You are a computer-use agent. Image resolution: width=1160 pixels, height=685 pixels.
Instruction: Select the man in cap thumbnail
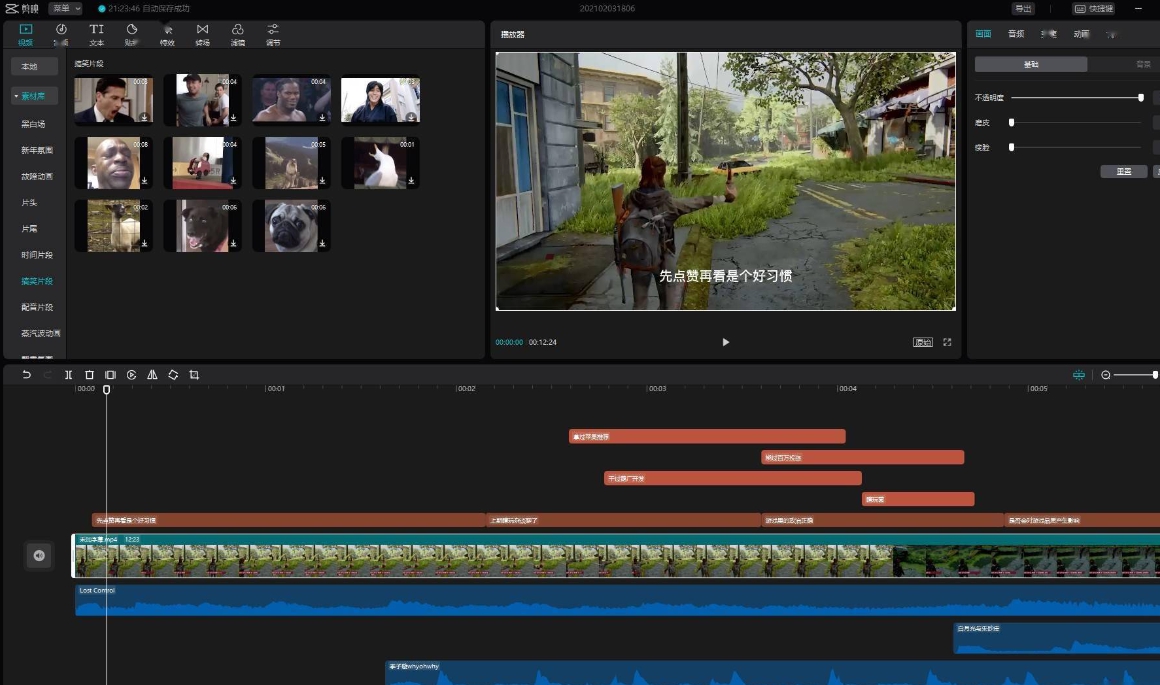pos(203,100)
